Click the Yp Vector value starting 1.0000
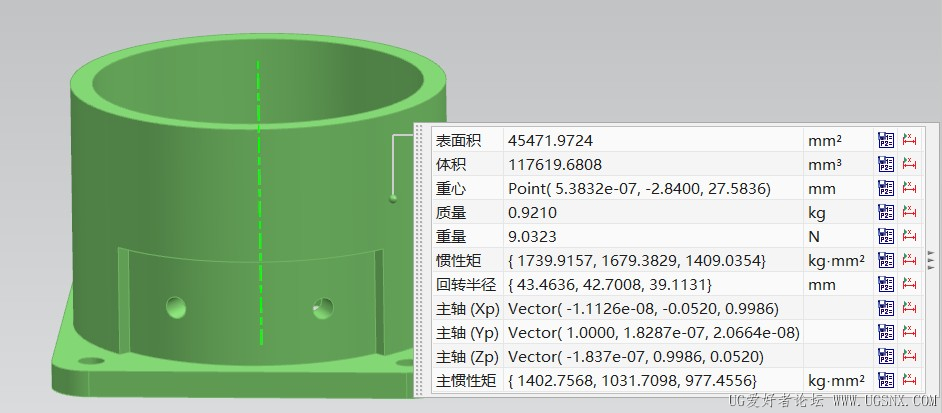 point(653,332)
